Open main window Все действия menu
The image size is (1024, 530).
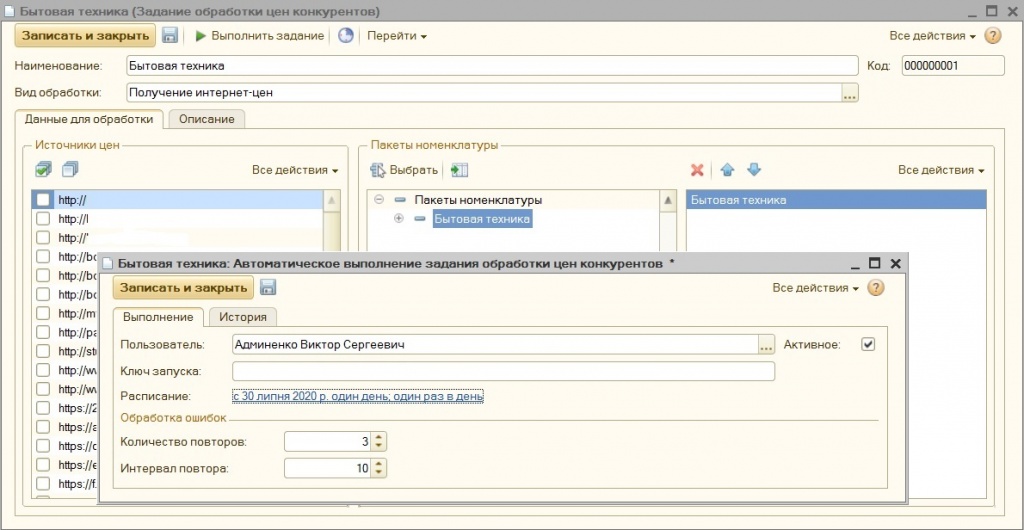[933, 36]
